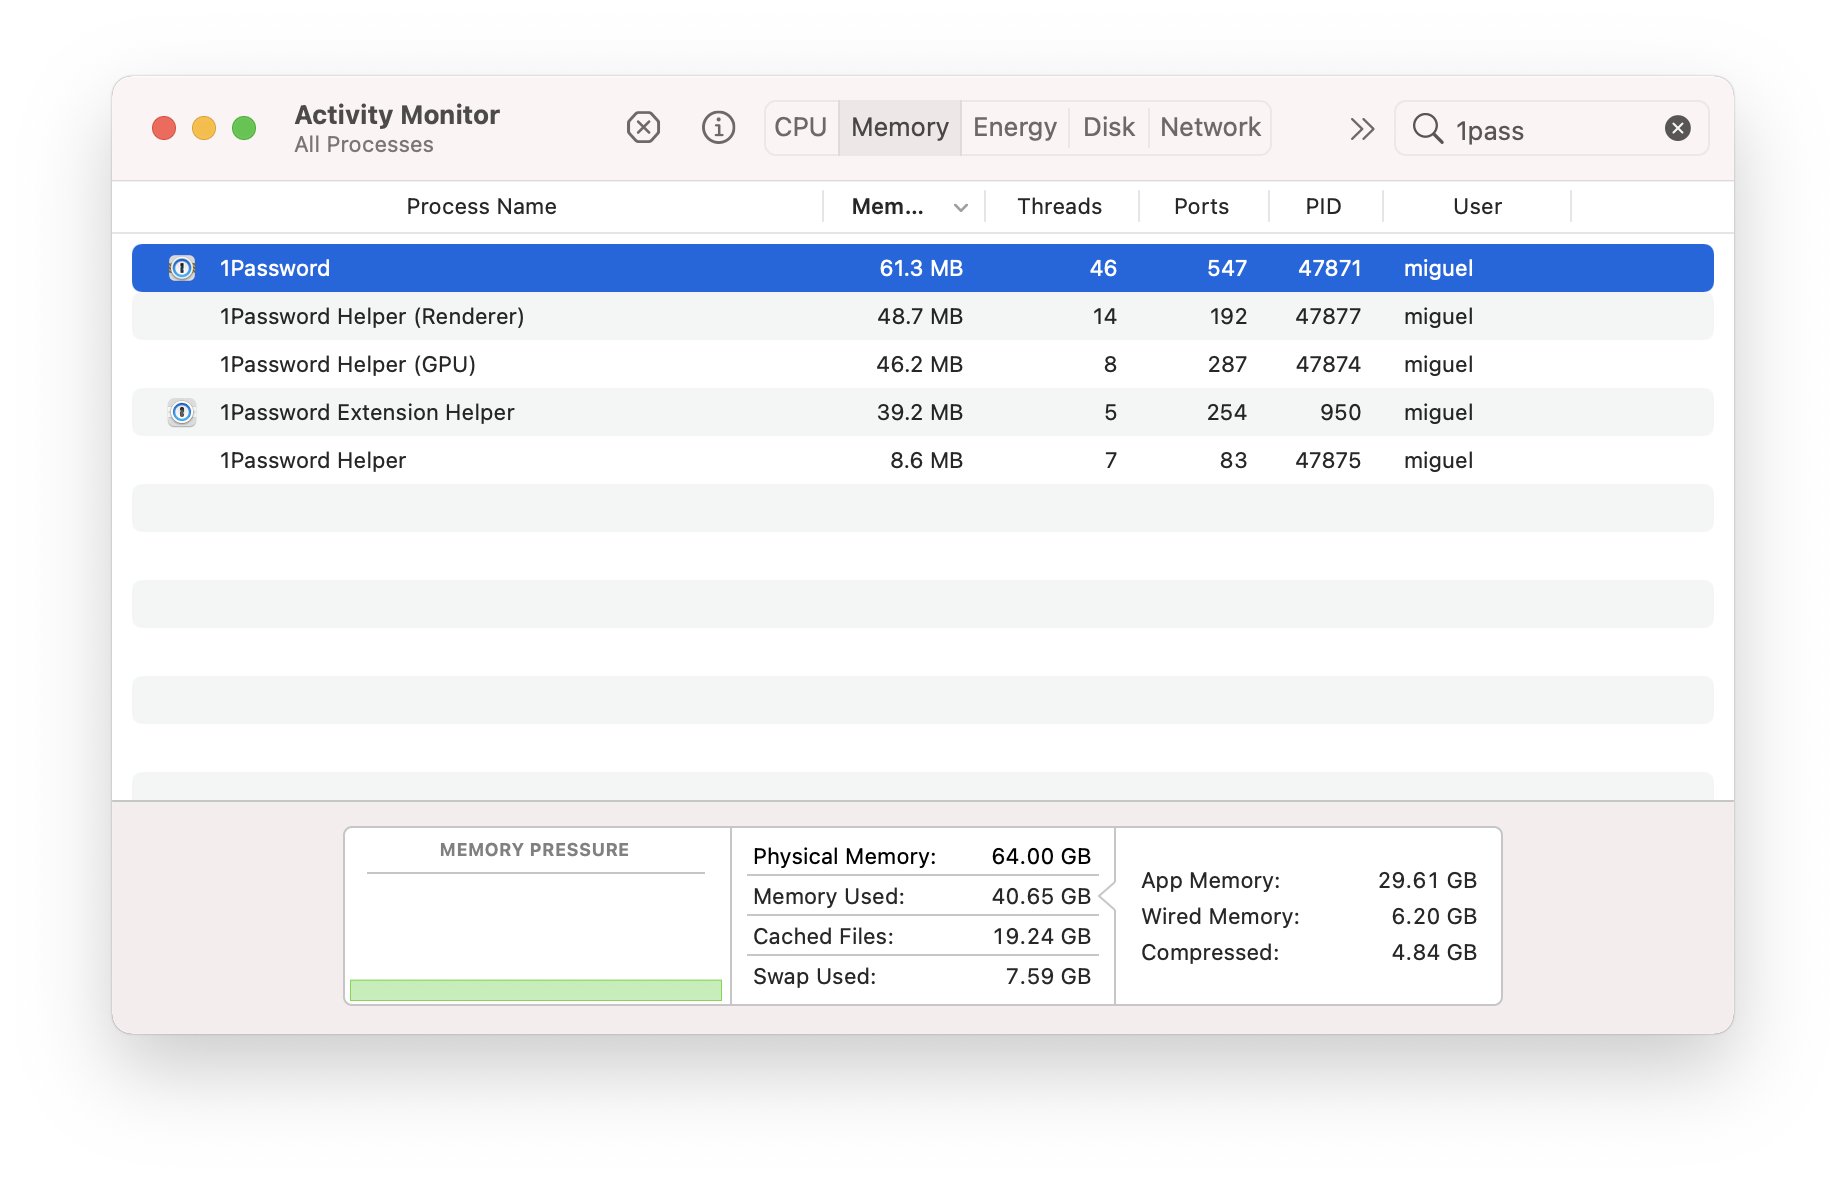Image resolution: width=1846 pixels, height=1182 pixels.
Task: Select the 1Password Helper (GPU) row
Action: [923, 364]
